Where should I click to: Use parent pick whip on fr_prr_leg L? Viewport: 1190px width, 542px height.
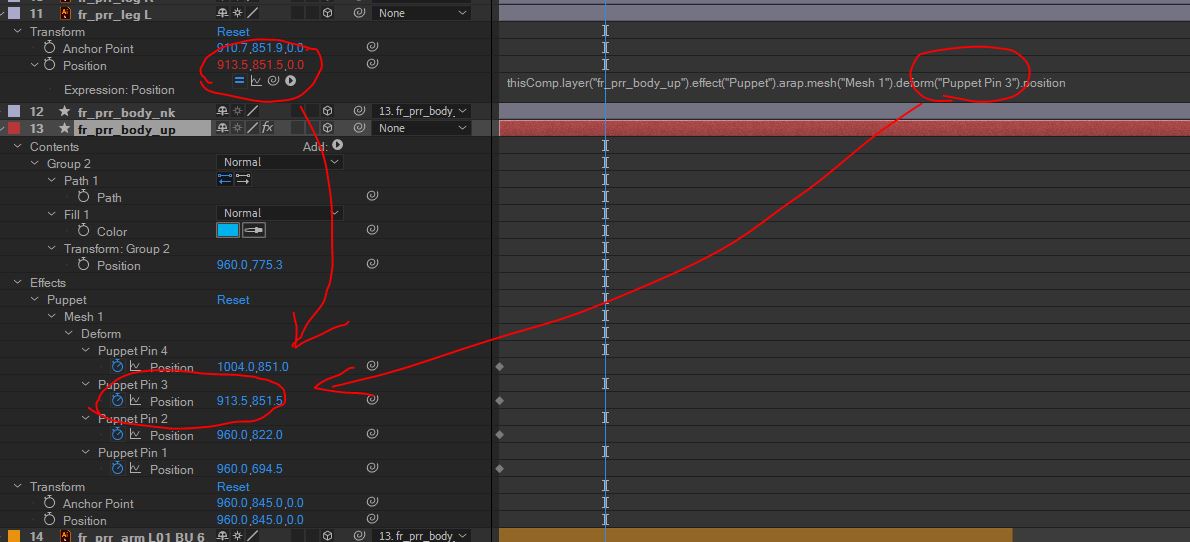[359, 13]
